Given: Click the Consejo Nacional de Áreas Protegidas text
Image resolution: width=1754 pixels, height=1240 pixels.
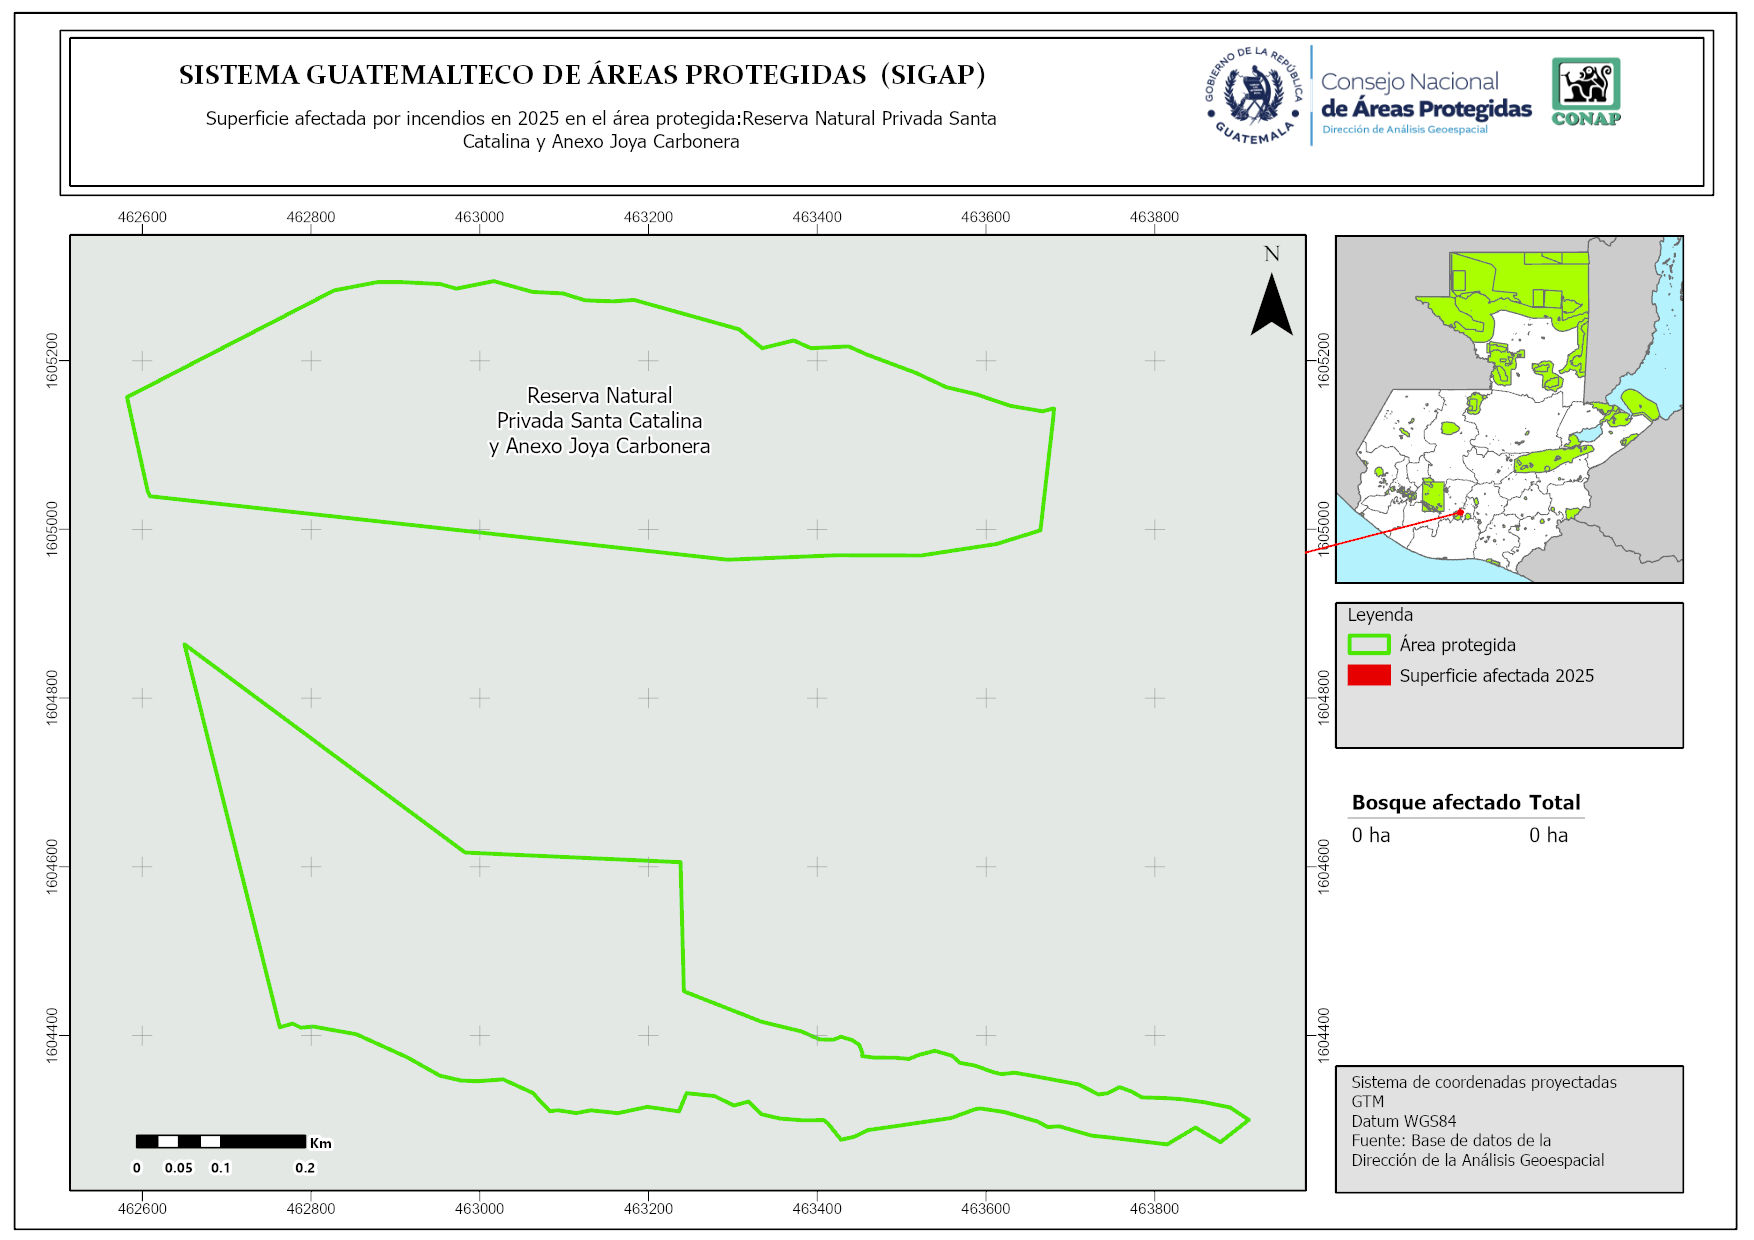Looking at the screenshot, I should [1425, 97].
